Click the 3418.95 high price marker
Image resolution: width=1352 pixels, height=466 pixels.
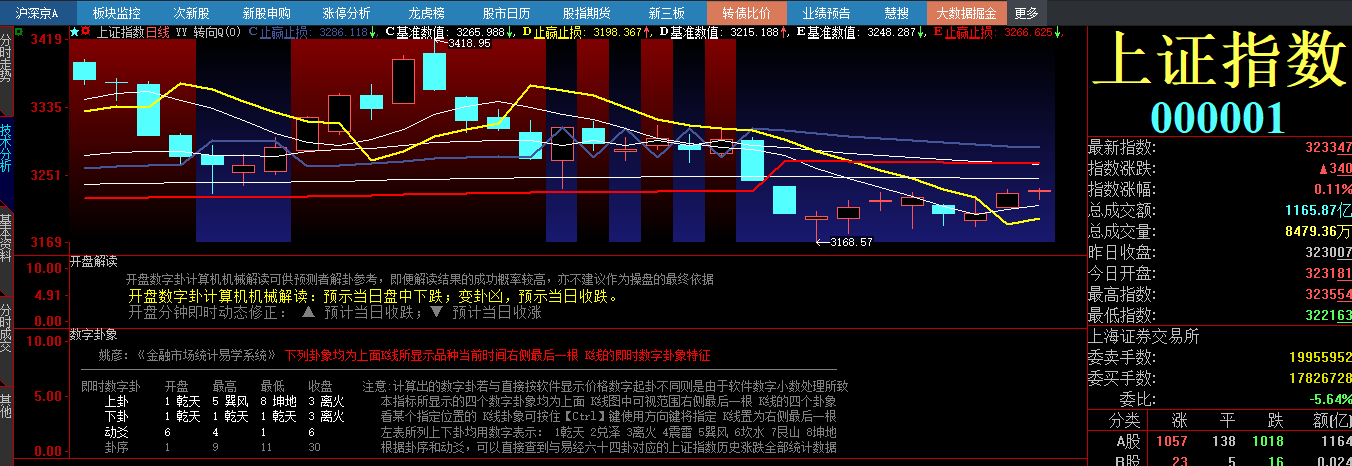468,44
